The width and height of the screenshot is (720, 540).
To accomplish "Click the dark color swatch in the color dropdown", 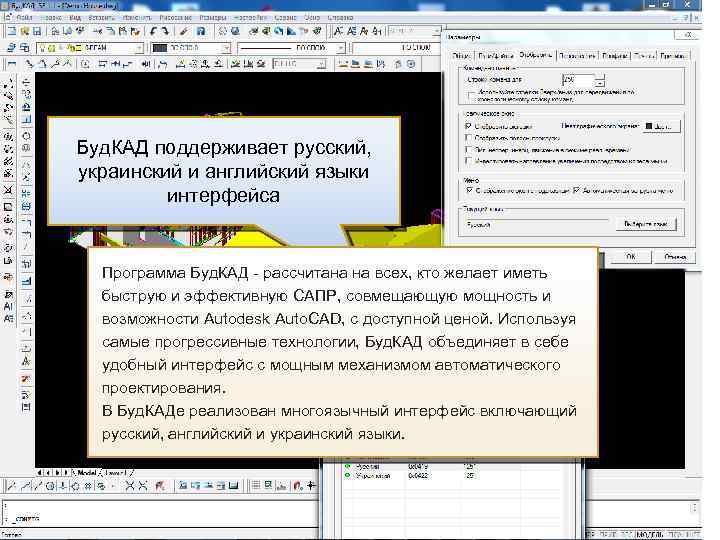I will 159,48.
